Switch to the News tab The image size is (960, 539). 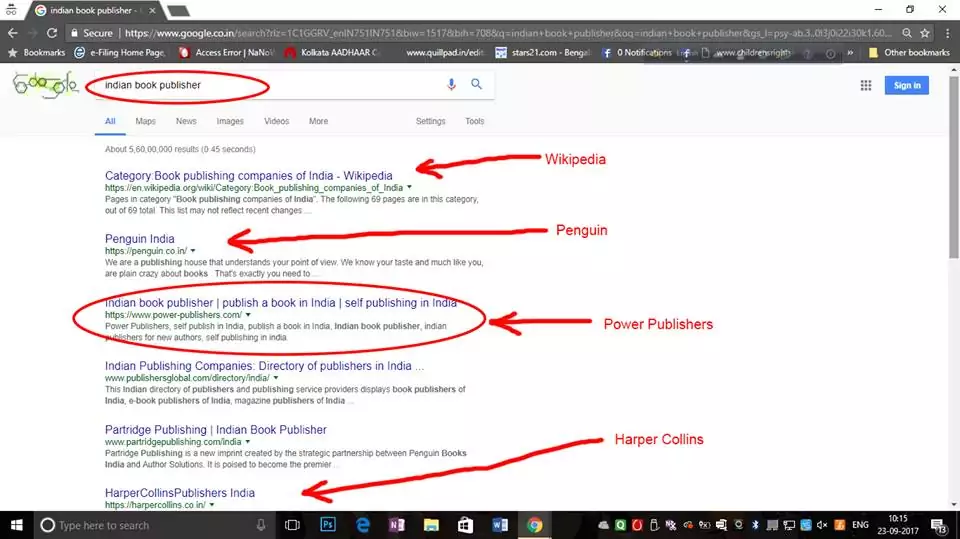tap(186, 121)
